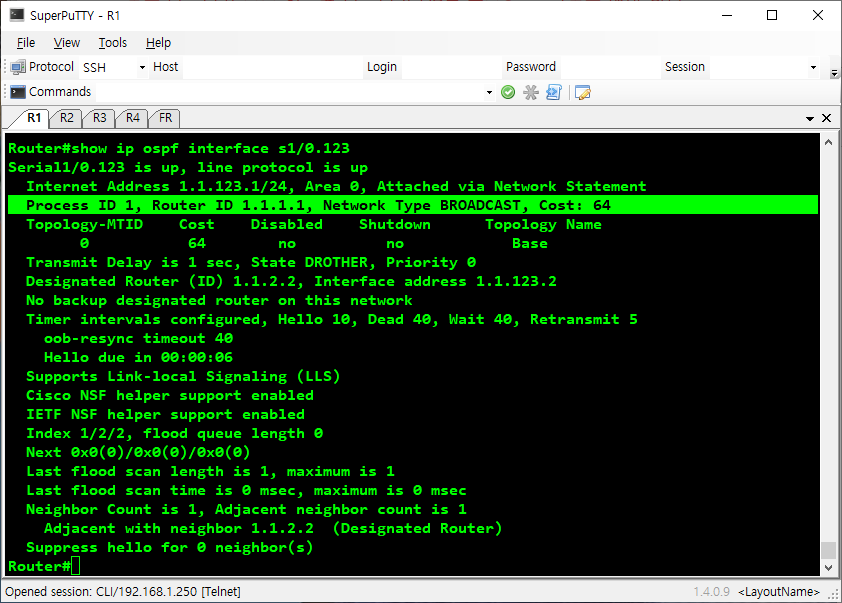Click the SuperPuTTY title bar icon
842x603 pixels.
17,15
